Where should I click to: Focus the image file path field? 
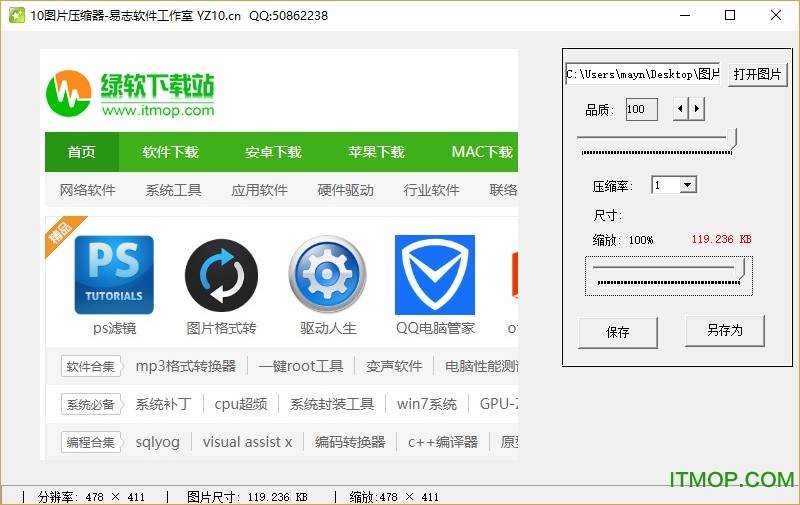642,74
